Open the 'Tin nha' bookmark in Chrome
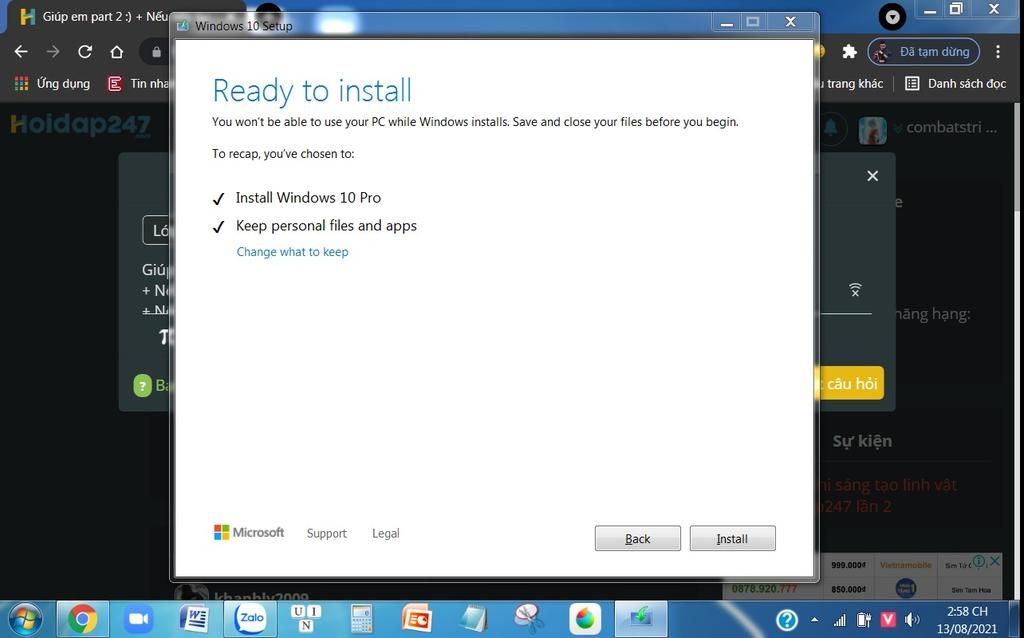Image resolution: width=1024 pixels, height=638 pixels. pyautogui.click(x=138, y=84)
